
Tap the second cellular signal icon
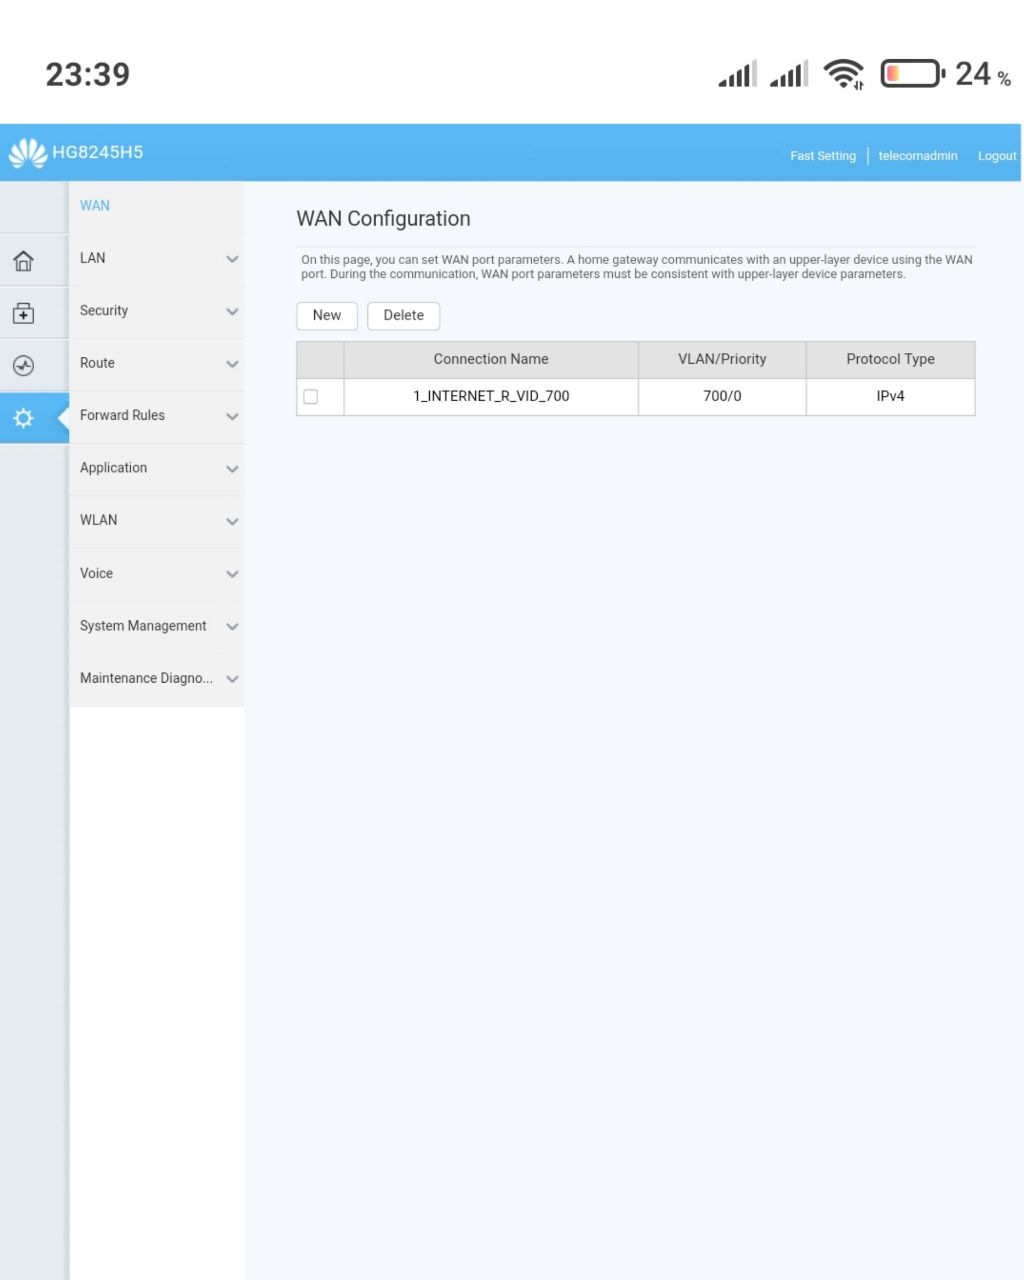[789, 74]
